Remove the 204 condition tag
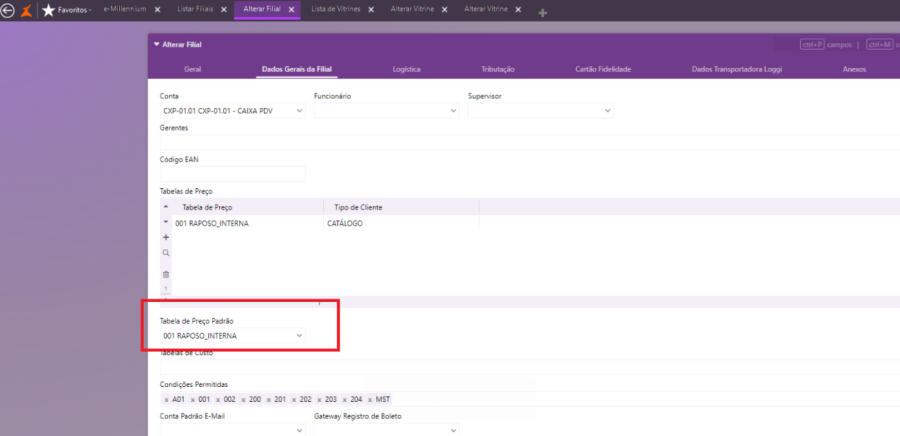This screenshot has height=436, width=900. (x=344, y=400)
